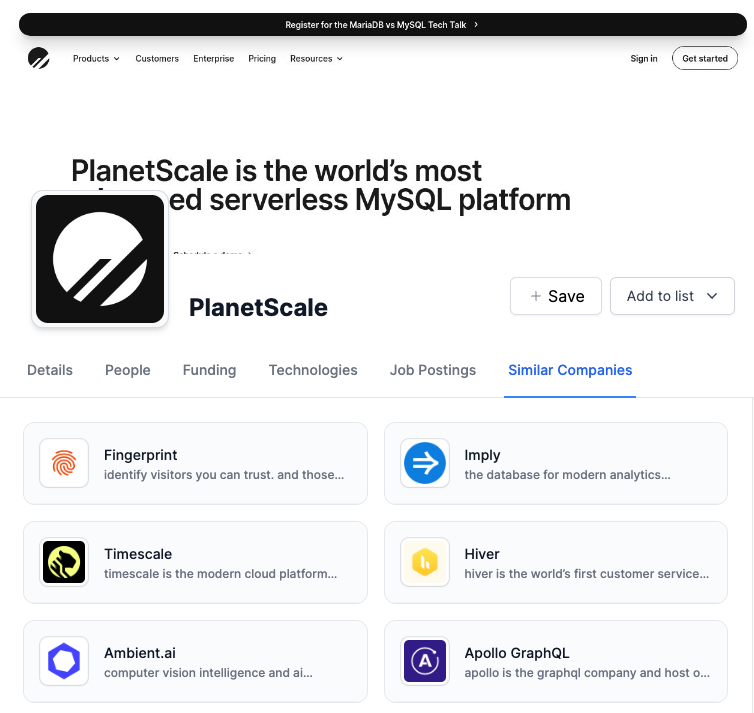This screenshot has height=713, width=754.
Task: Expand the Resources dropdown menu
Action: [316, 59]
